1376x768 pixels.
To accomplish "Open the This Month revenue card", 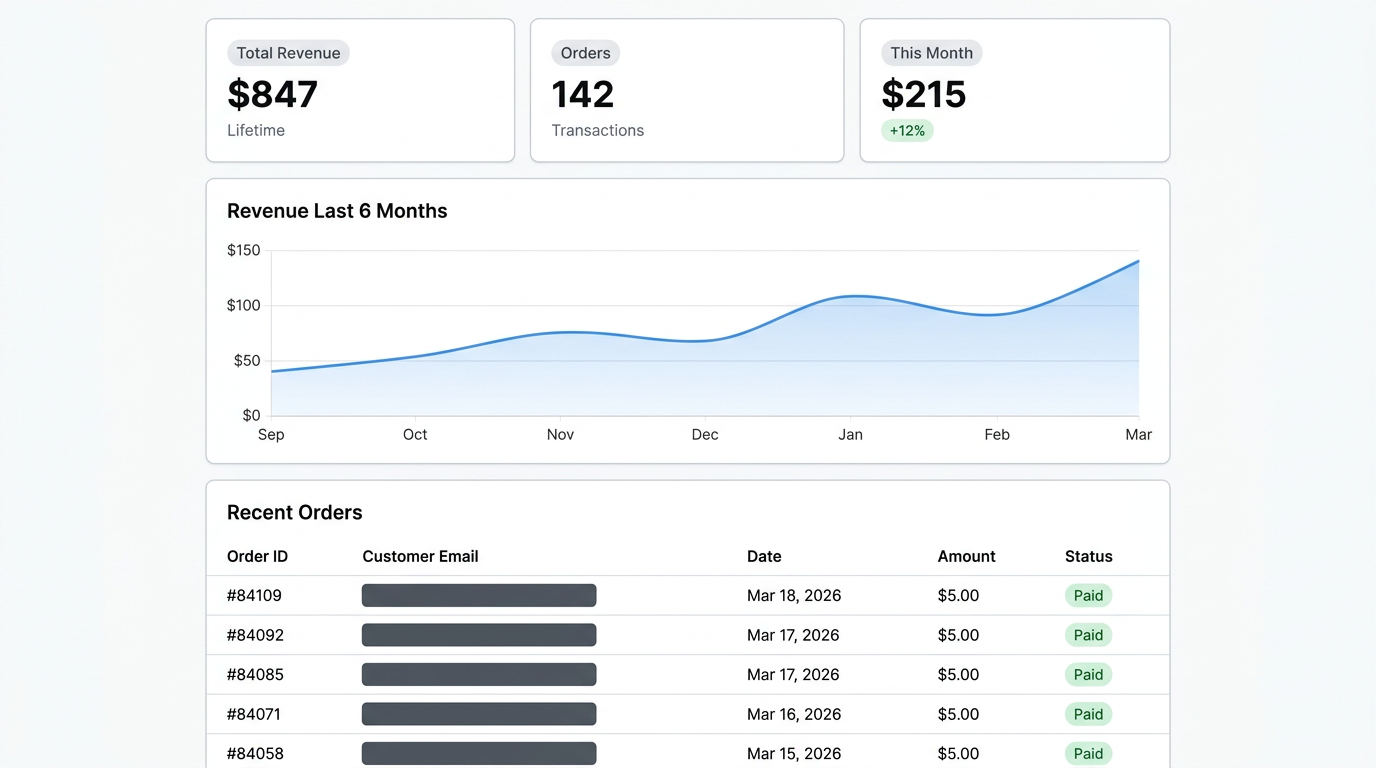I will click(x=1014, y=89).
